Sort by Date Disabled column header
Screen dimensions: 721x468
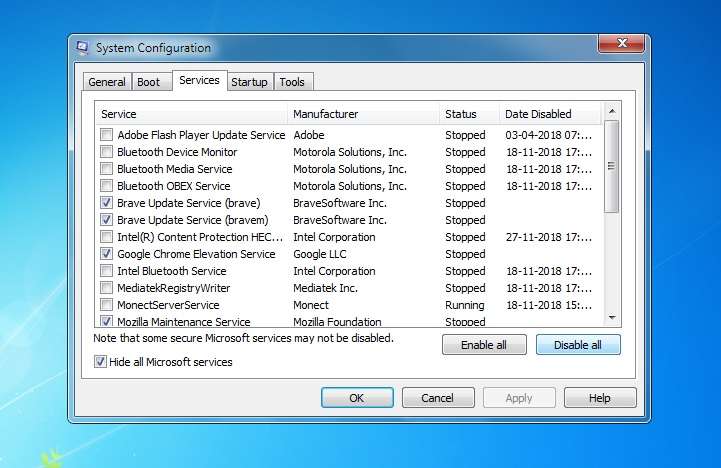(550, 114)
